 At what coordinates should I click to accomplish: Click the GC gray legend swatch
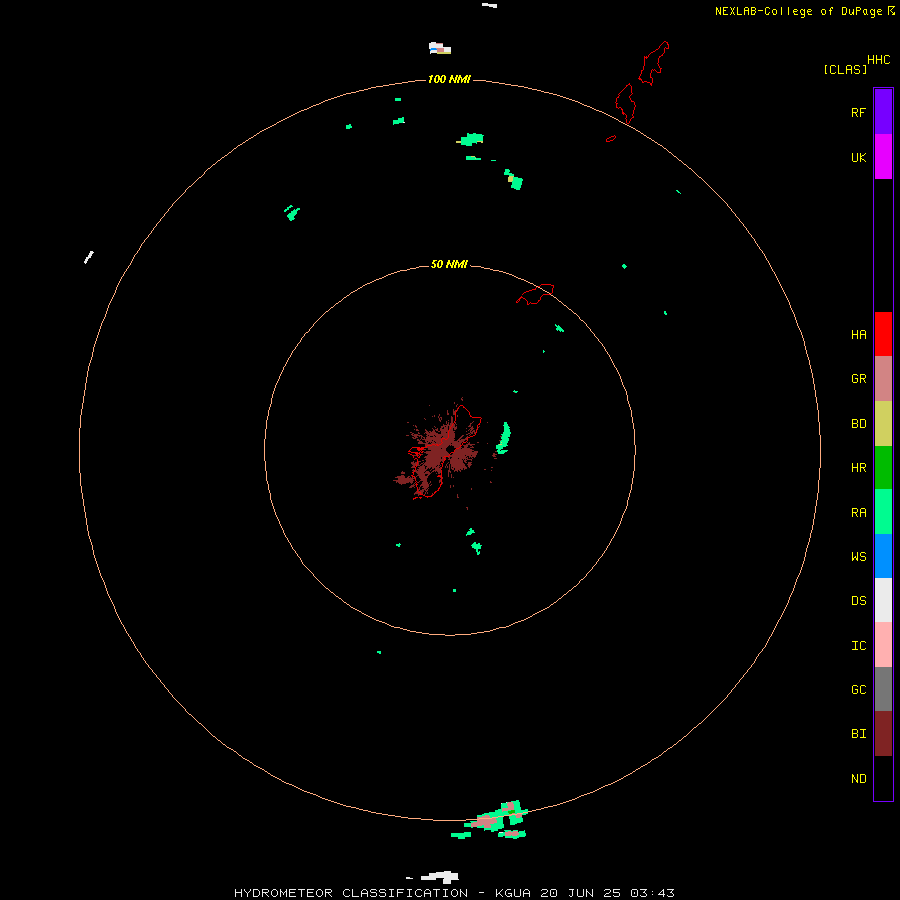point(883,689)
